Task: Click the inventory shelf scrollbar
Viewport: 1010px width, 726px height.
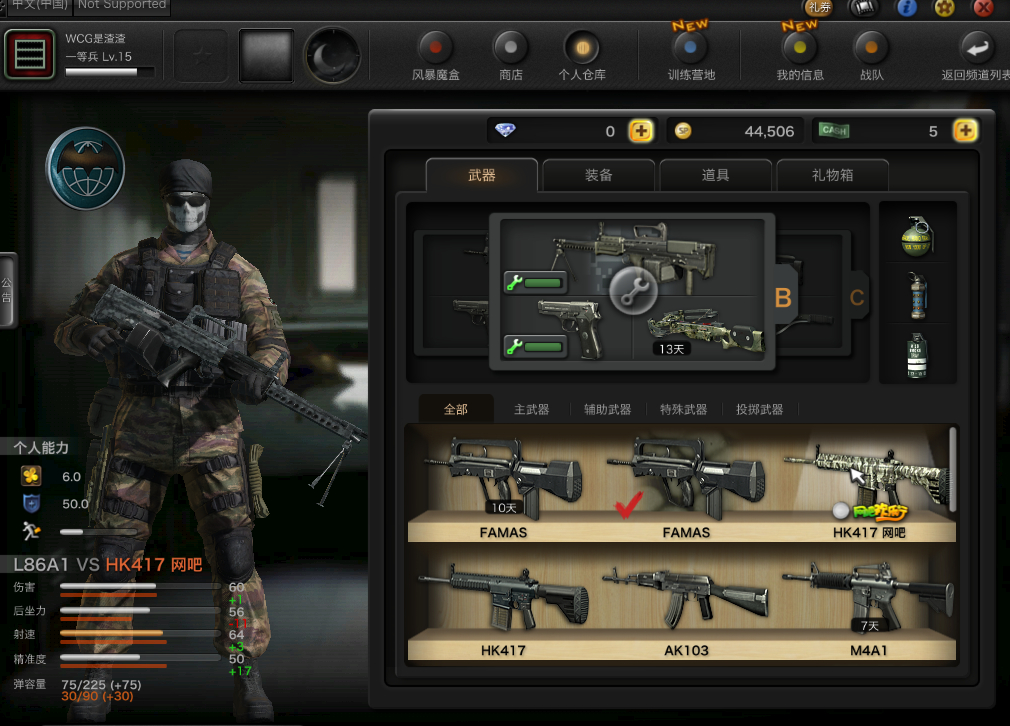Action: click(953, 470)
